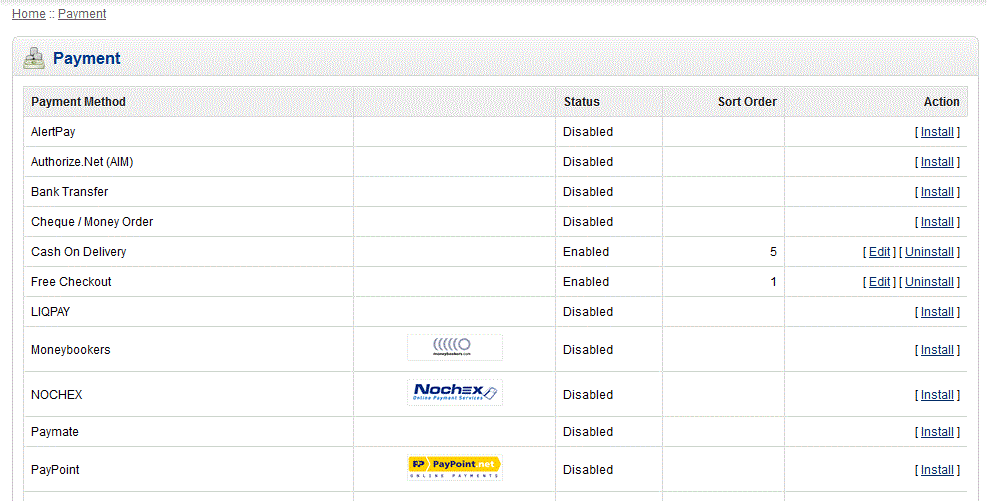Install the NOCHEX payment method
The width and height of the screenshot is (987, 501).
tap(937, 395)
